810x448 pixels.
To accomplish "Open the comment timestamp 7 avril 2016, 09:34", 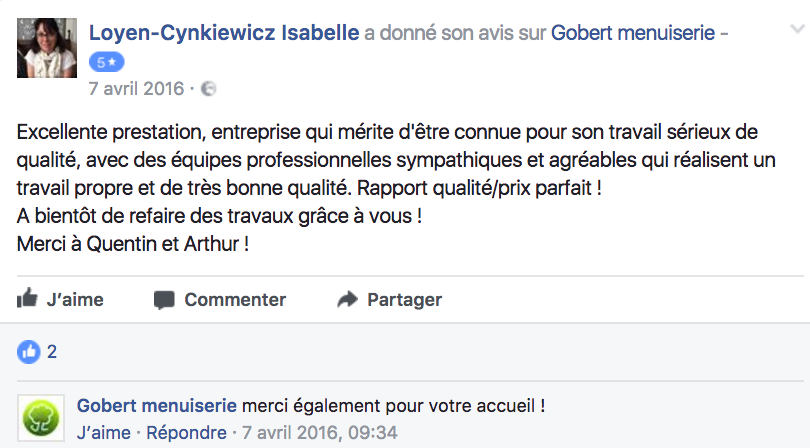I will [x=320, y=432].
